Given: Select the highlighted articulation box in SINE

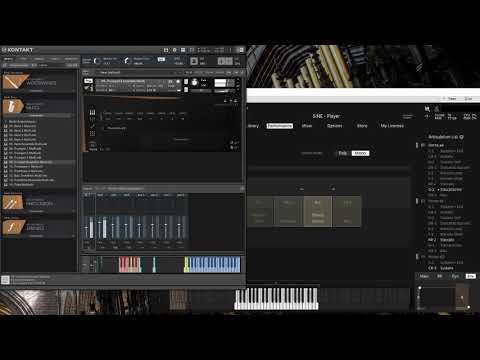Looking at the screenshot, I should 318,212.
